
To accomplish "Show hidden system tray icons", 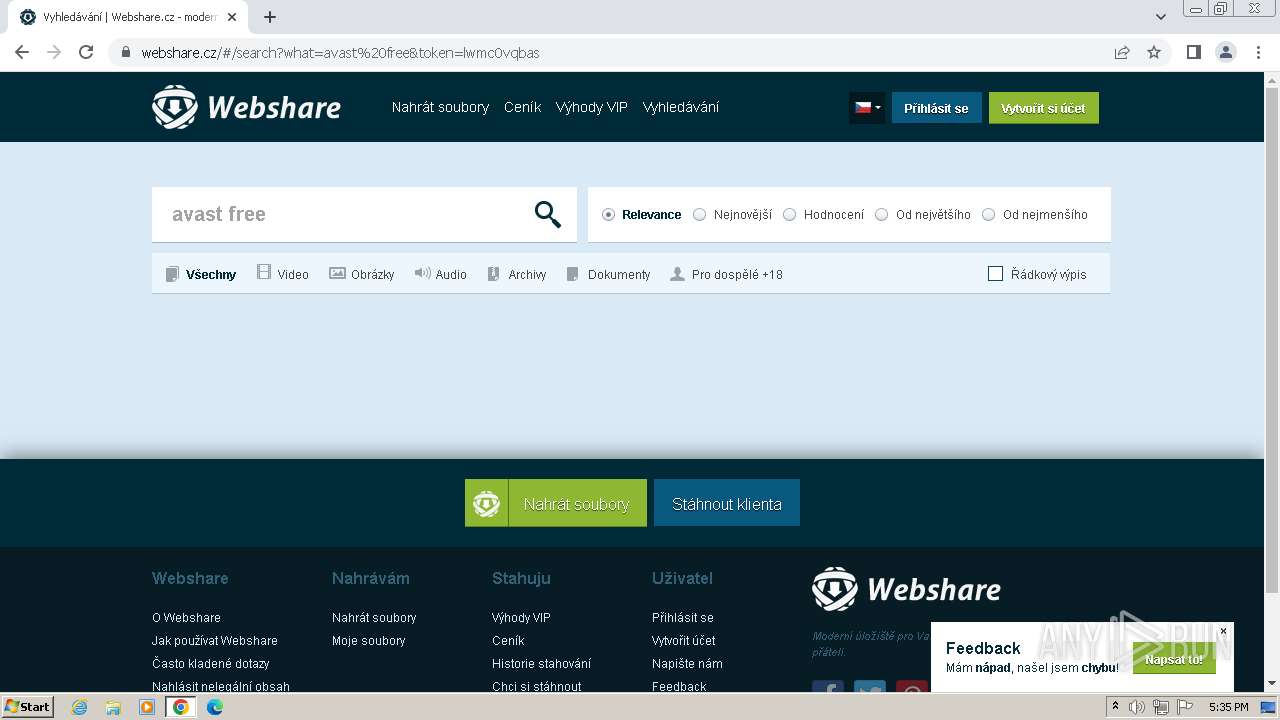I will click(1115, 707).
